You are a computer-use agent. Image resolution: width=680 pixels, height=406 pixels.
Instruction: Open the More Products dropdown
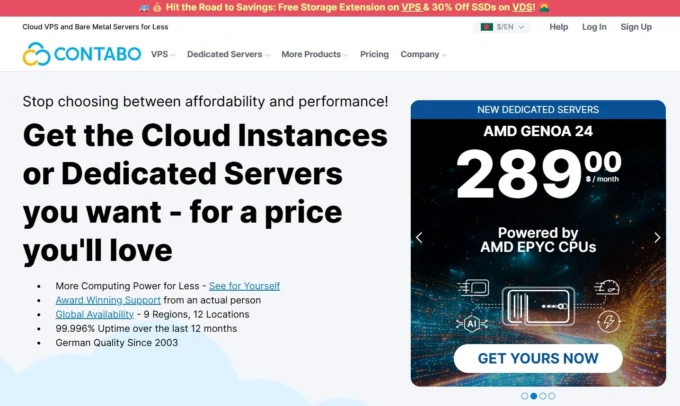[x=314, y=54]
